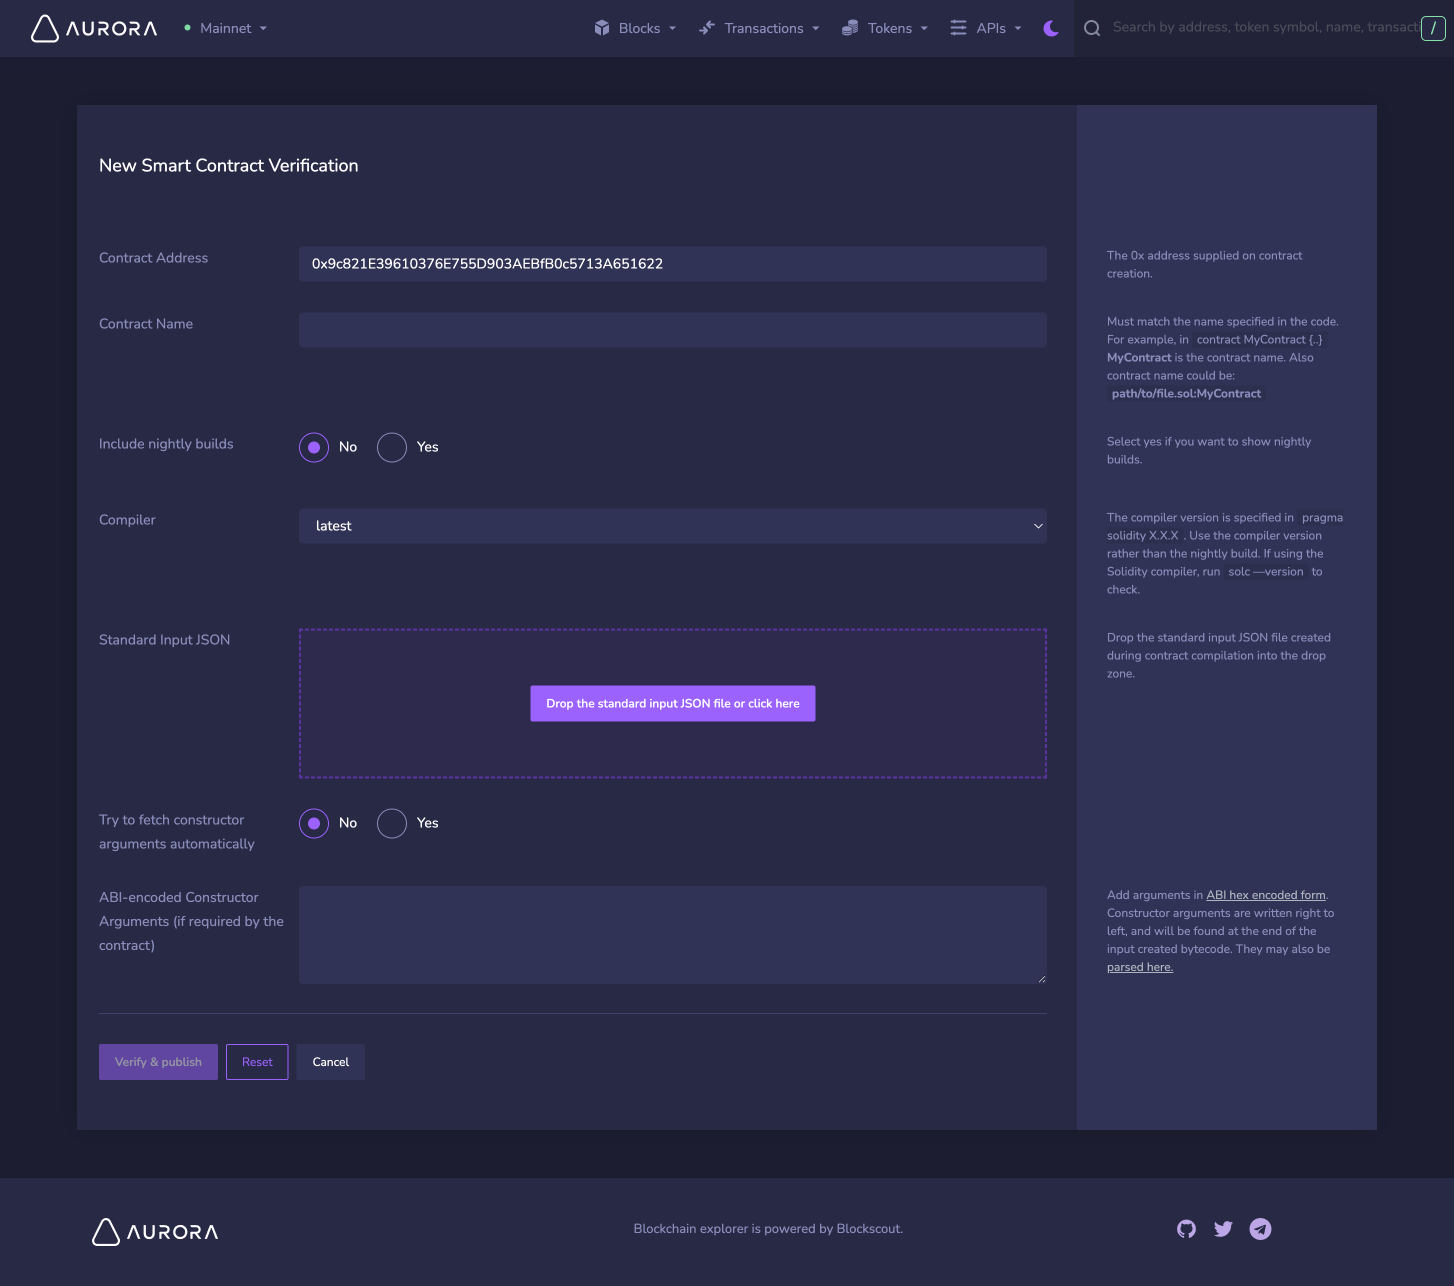Image resolution: width=1454 pixels, height=1286 pixels.
Task: Click the path/to/file.sol:MyContract example text
Action: [1186, 394]
